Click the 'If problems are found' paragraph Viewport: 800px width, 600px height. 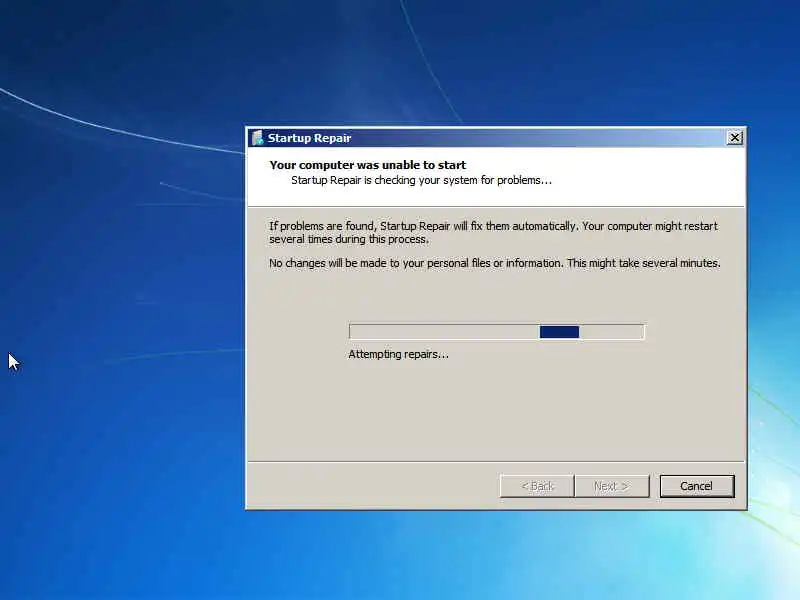pos(493,232)
